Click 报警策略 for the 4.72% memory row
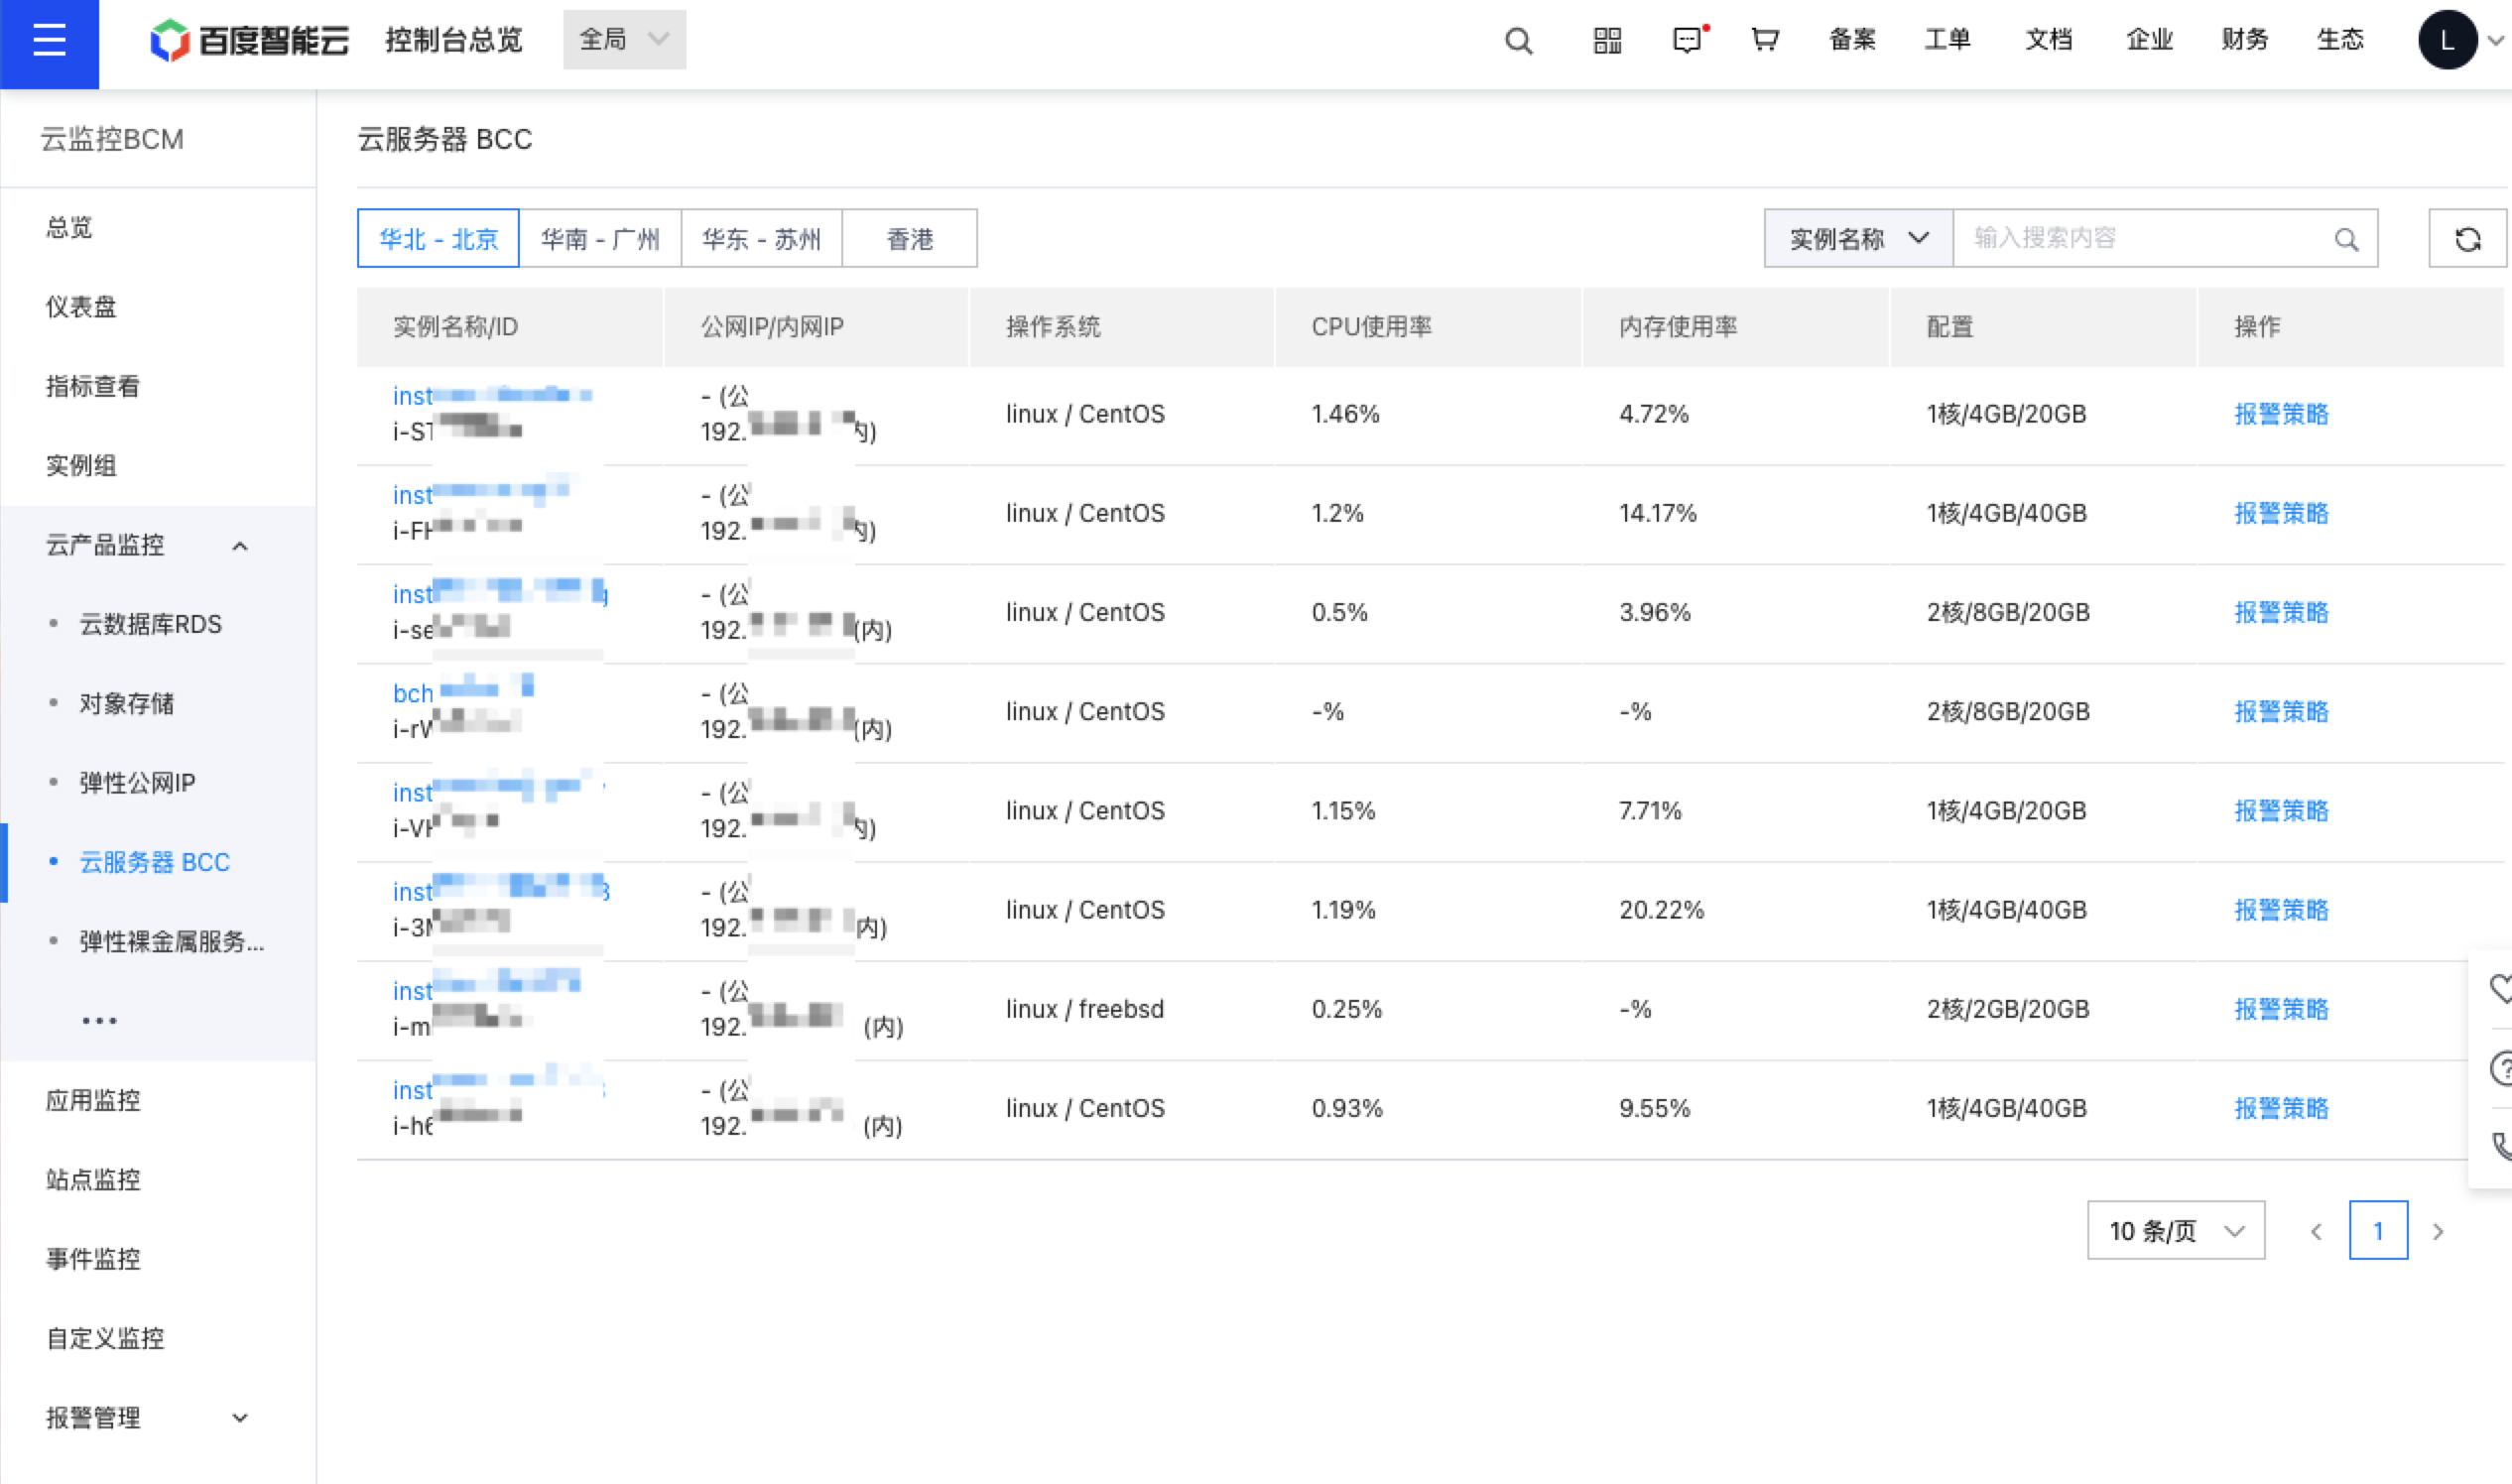Image resolution: width=2512 pixels, height=1484 pixels. 2281,414
